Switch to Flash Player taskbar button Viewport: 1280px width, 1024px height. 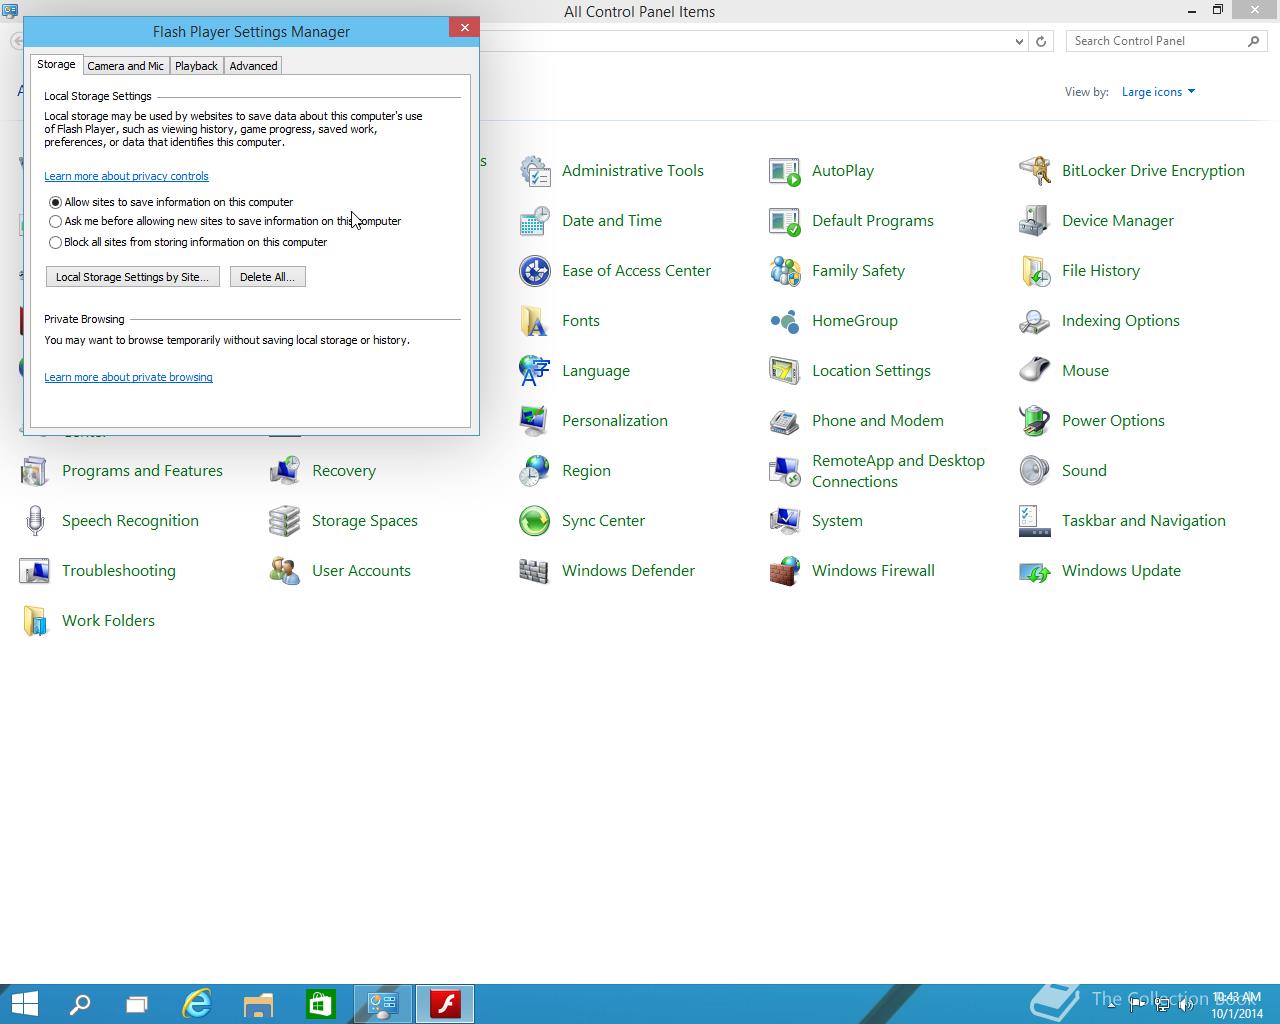[444, 1004]
